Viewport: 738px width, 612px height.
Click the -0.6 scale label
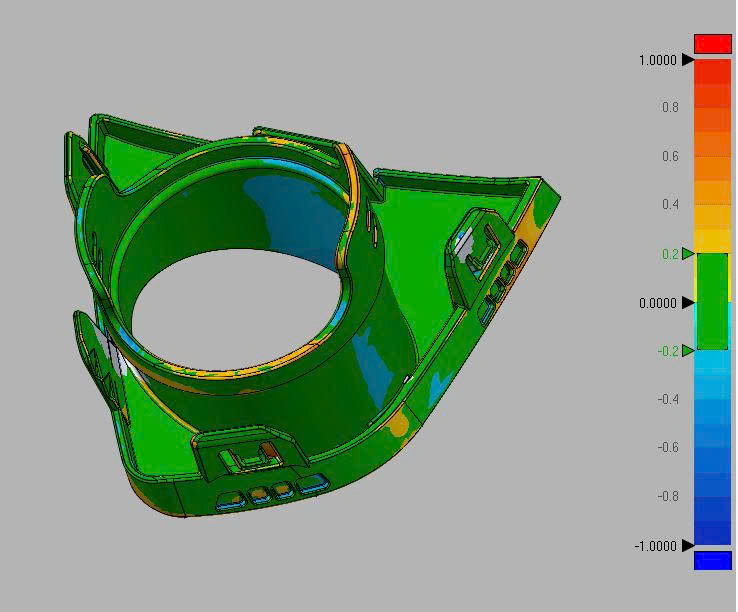click(x=668, y=448)
